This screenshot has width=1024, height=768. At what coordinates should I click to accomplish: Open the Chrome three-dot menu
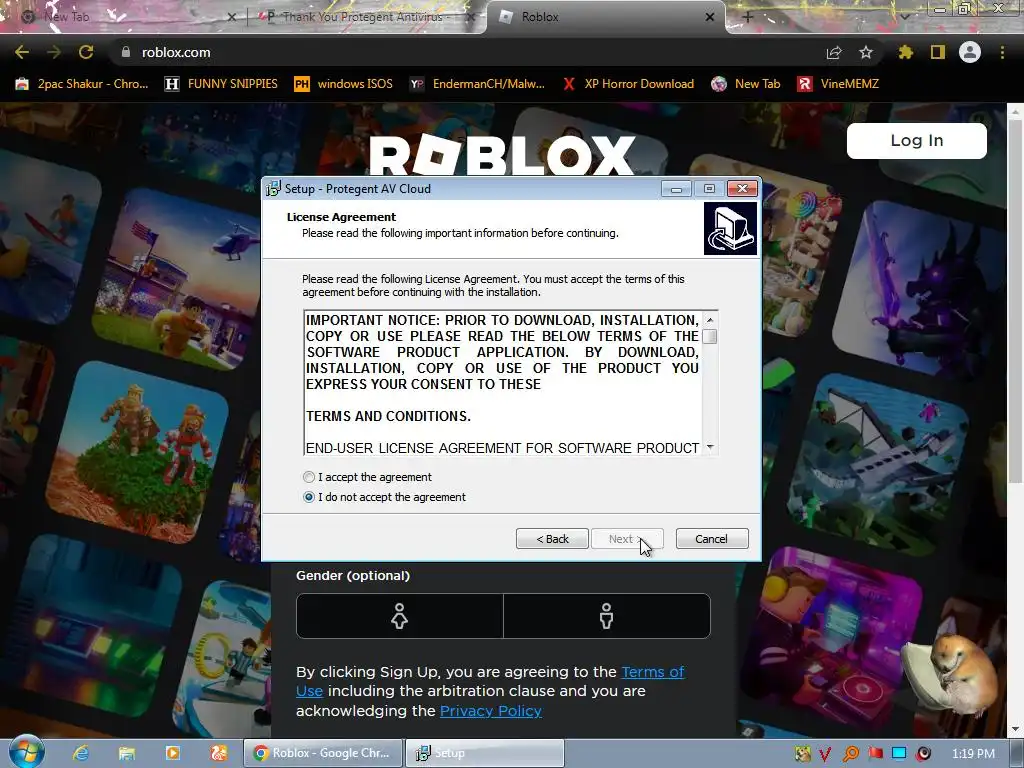tap(1002, 52)
